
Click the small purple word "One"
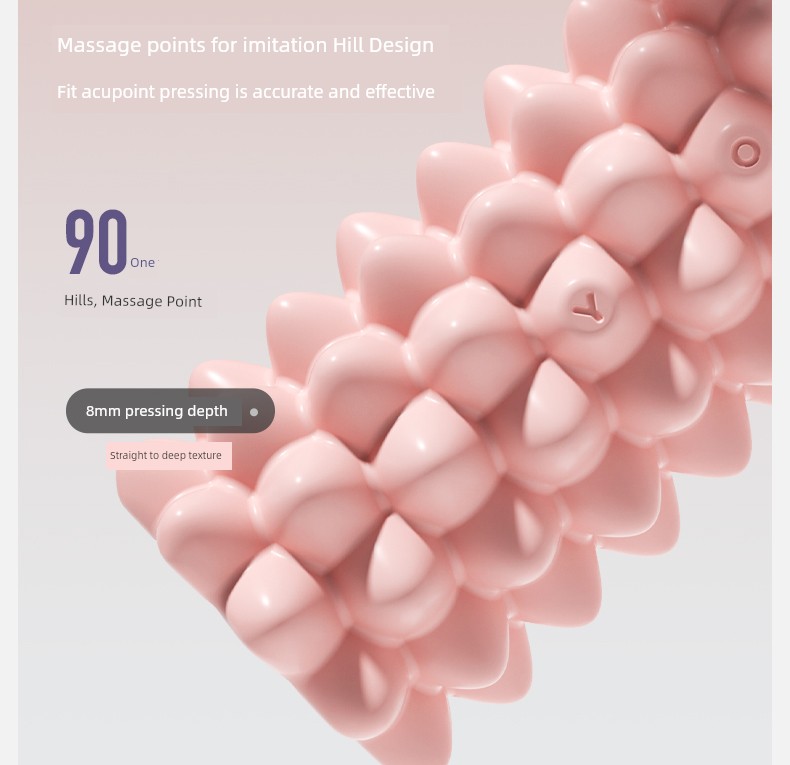click(143, 263)
